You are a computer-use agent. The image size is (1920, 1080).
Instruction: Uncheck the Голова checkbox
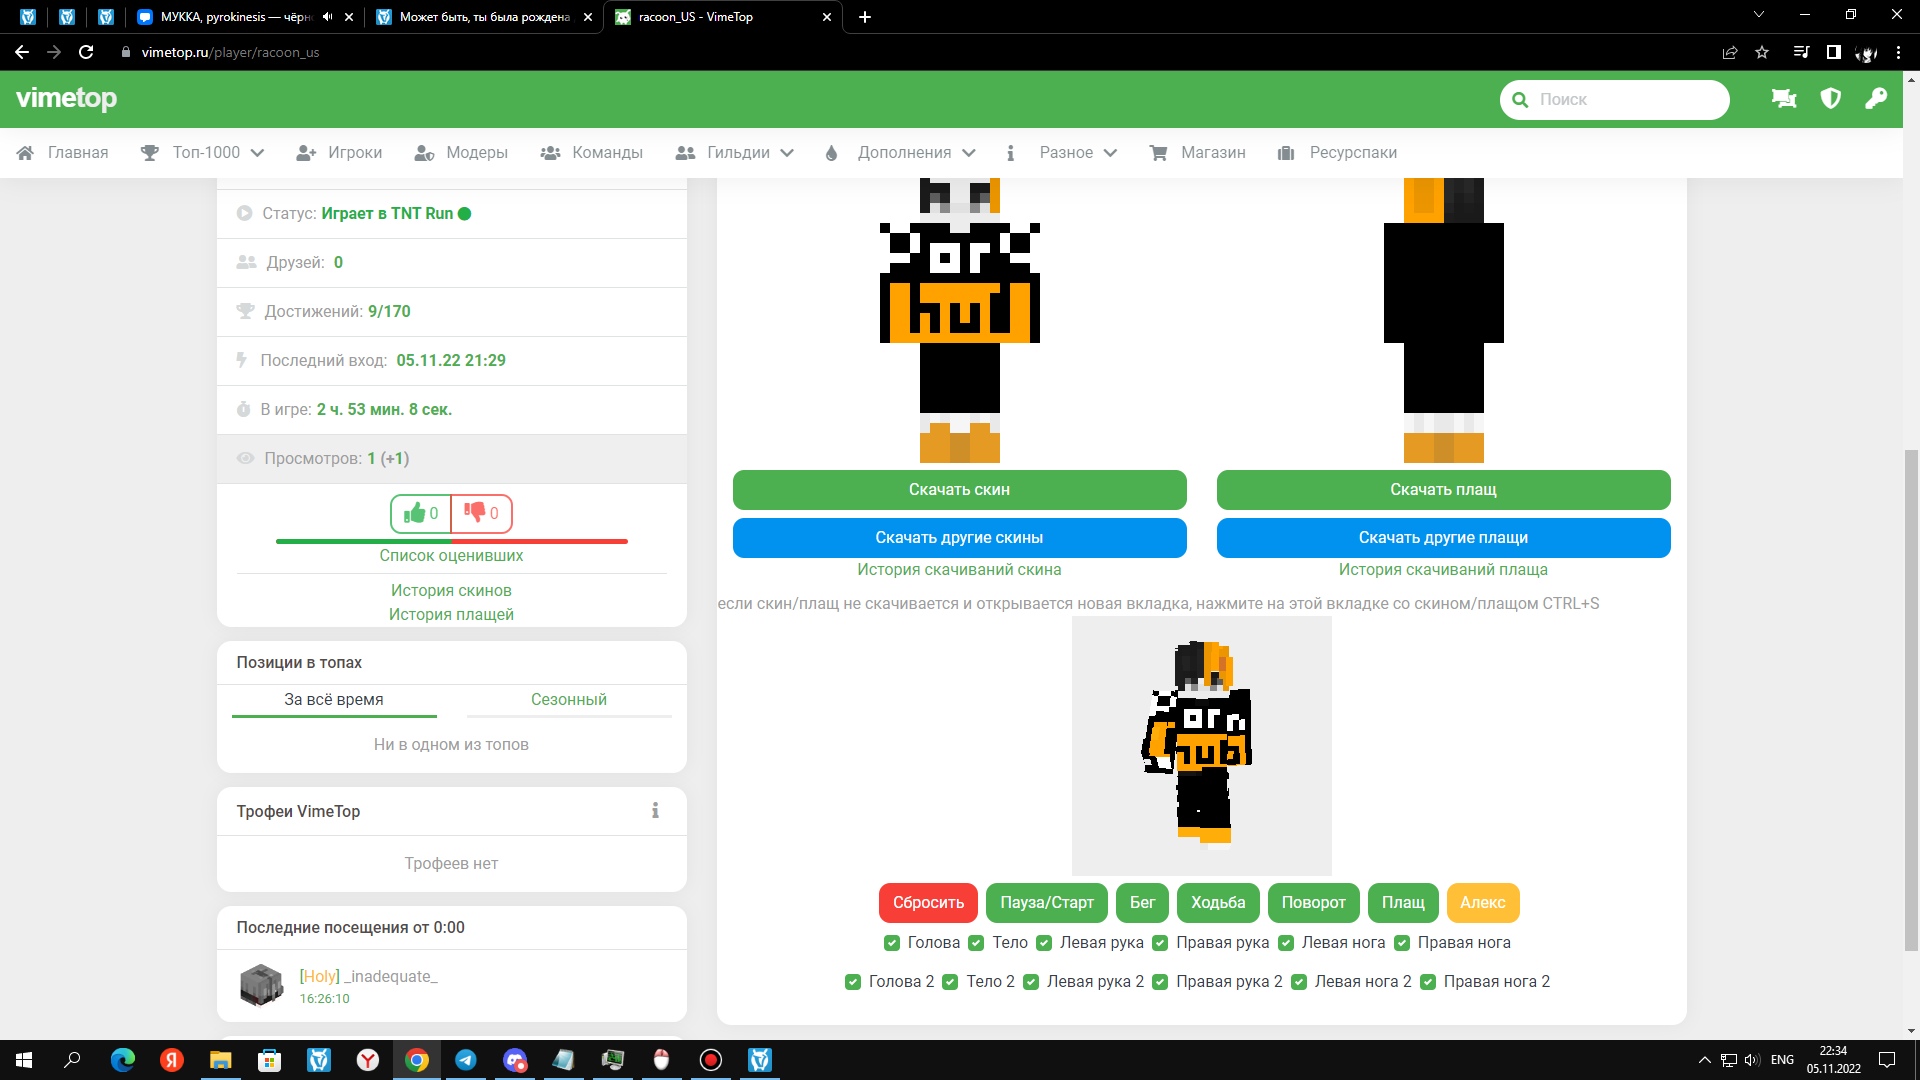pos(892,943)
